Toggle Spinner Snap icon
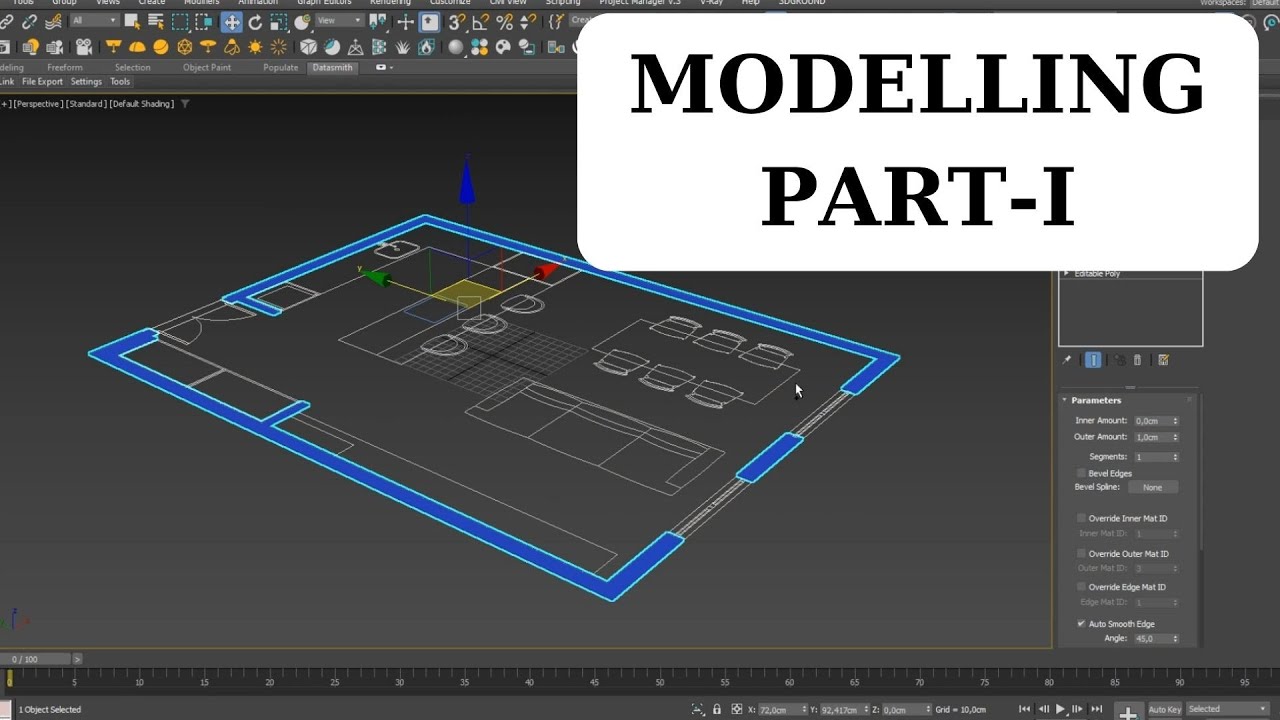Screen dimensions: 1280x720 coord(527,21)
